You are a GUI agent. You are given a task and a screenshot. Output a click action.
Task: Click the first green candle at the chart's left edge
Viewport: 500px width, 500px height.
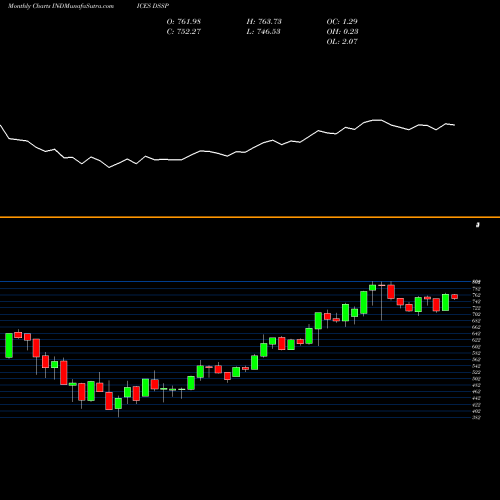(x=9, y=345)
